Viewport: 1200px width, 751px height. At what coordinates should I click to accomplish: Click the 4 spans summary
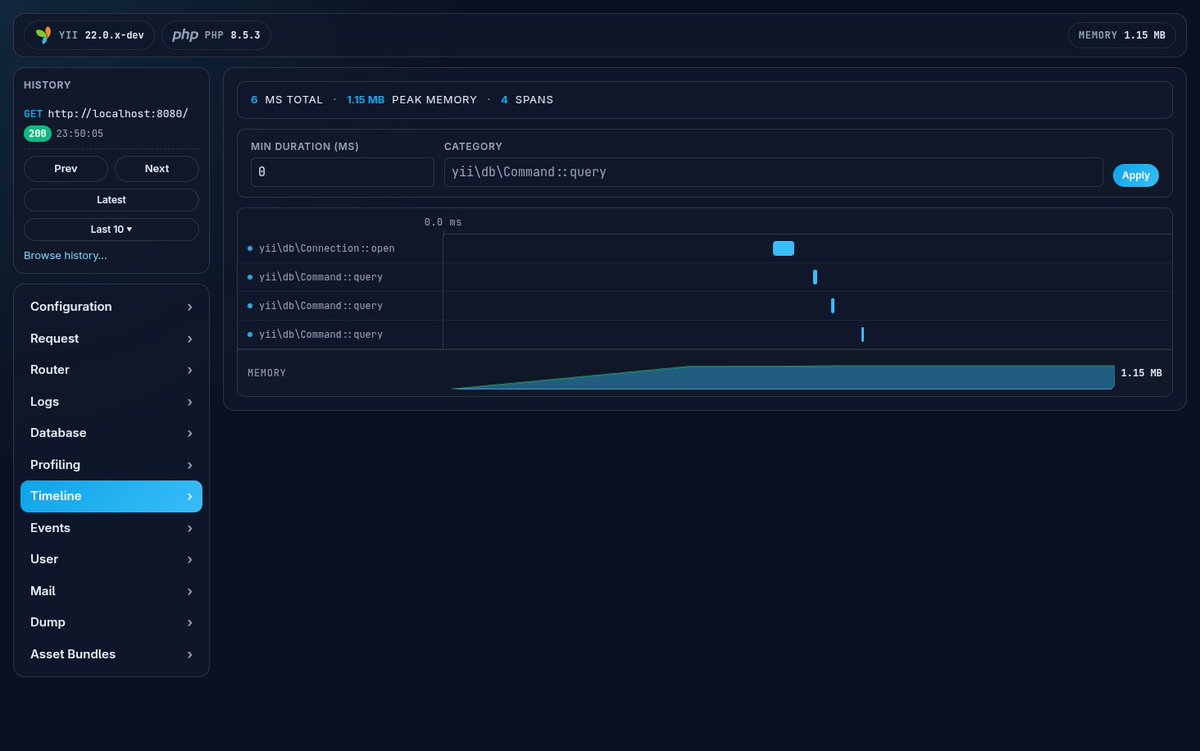pos(527,100)
